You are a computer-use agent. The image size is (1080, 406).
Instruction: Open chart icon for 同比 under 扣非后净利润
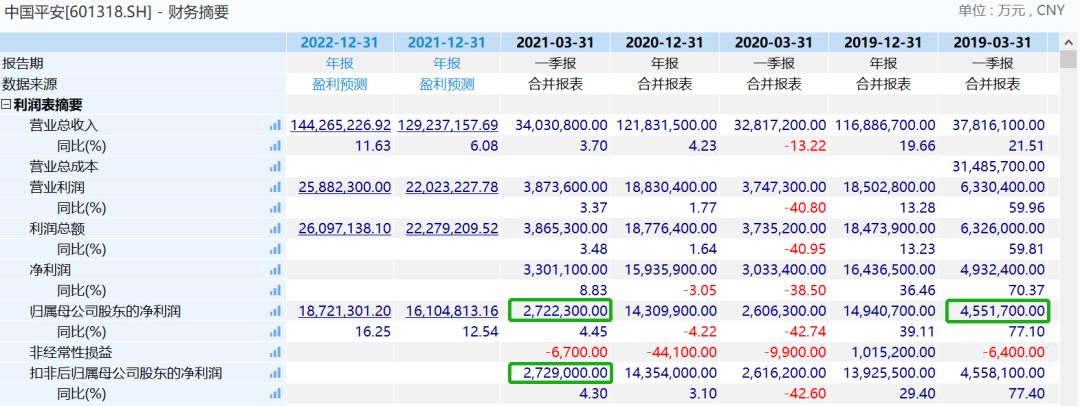(x=276, y=394)
